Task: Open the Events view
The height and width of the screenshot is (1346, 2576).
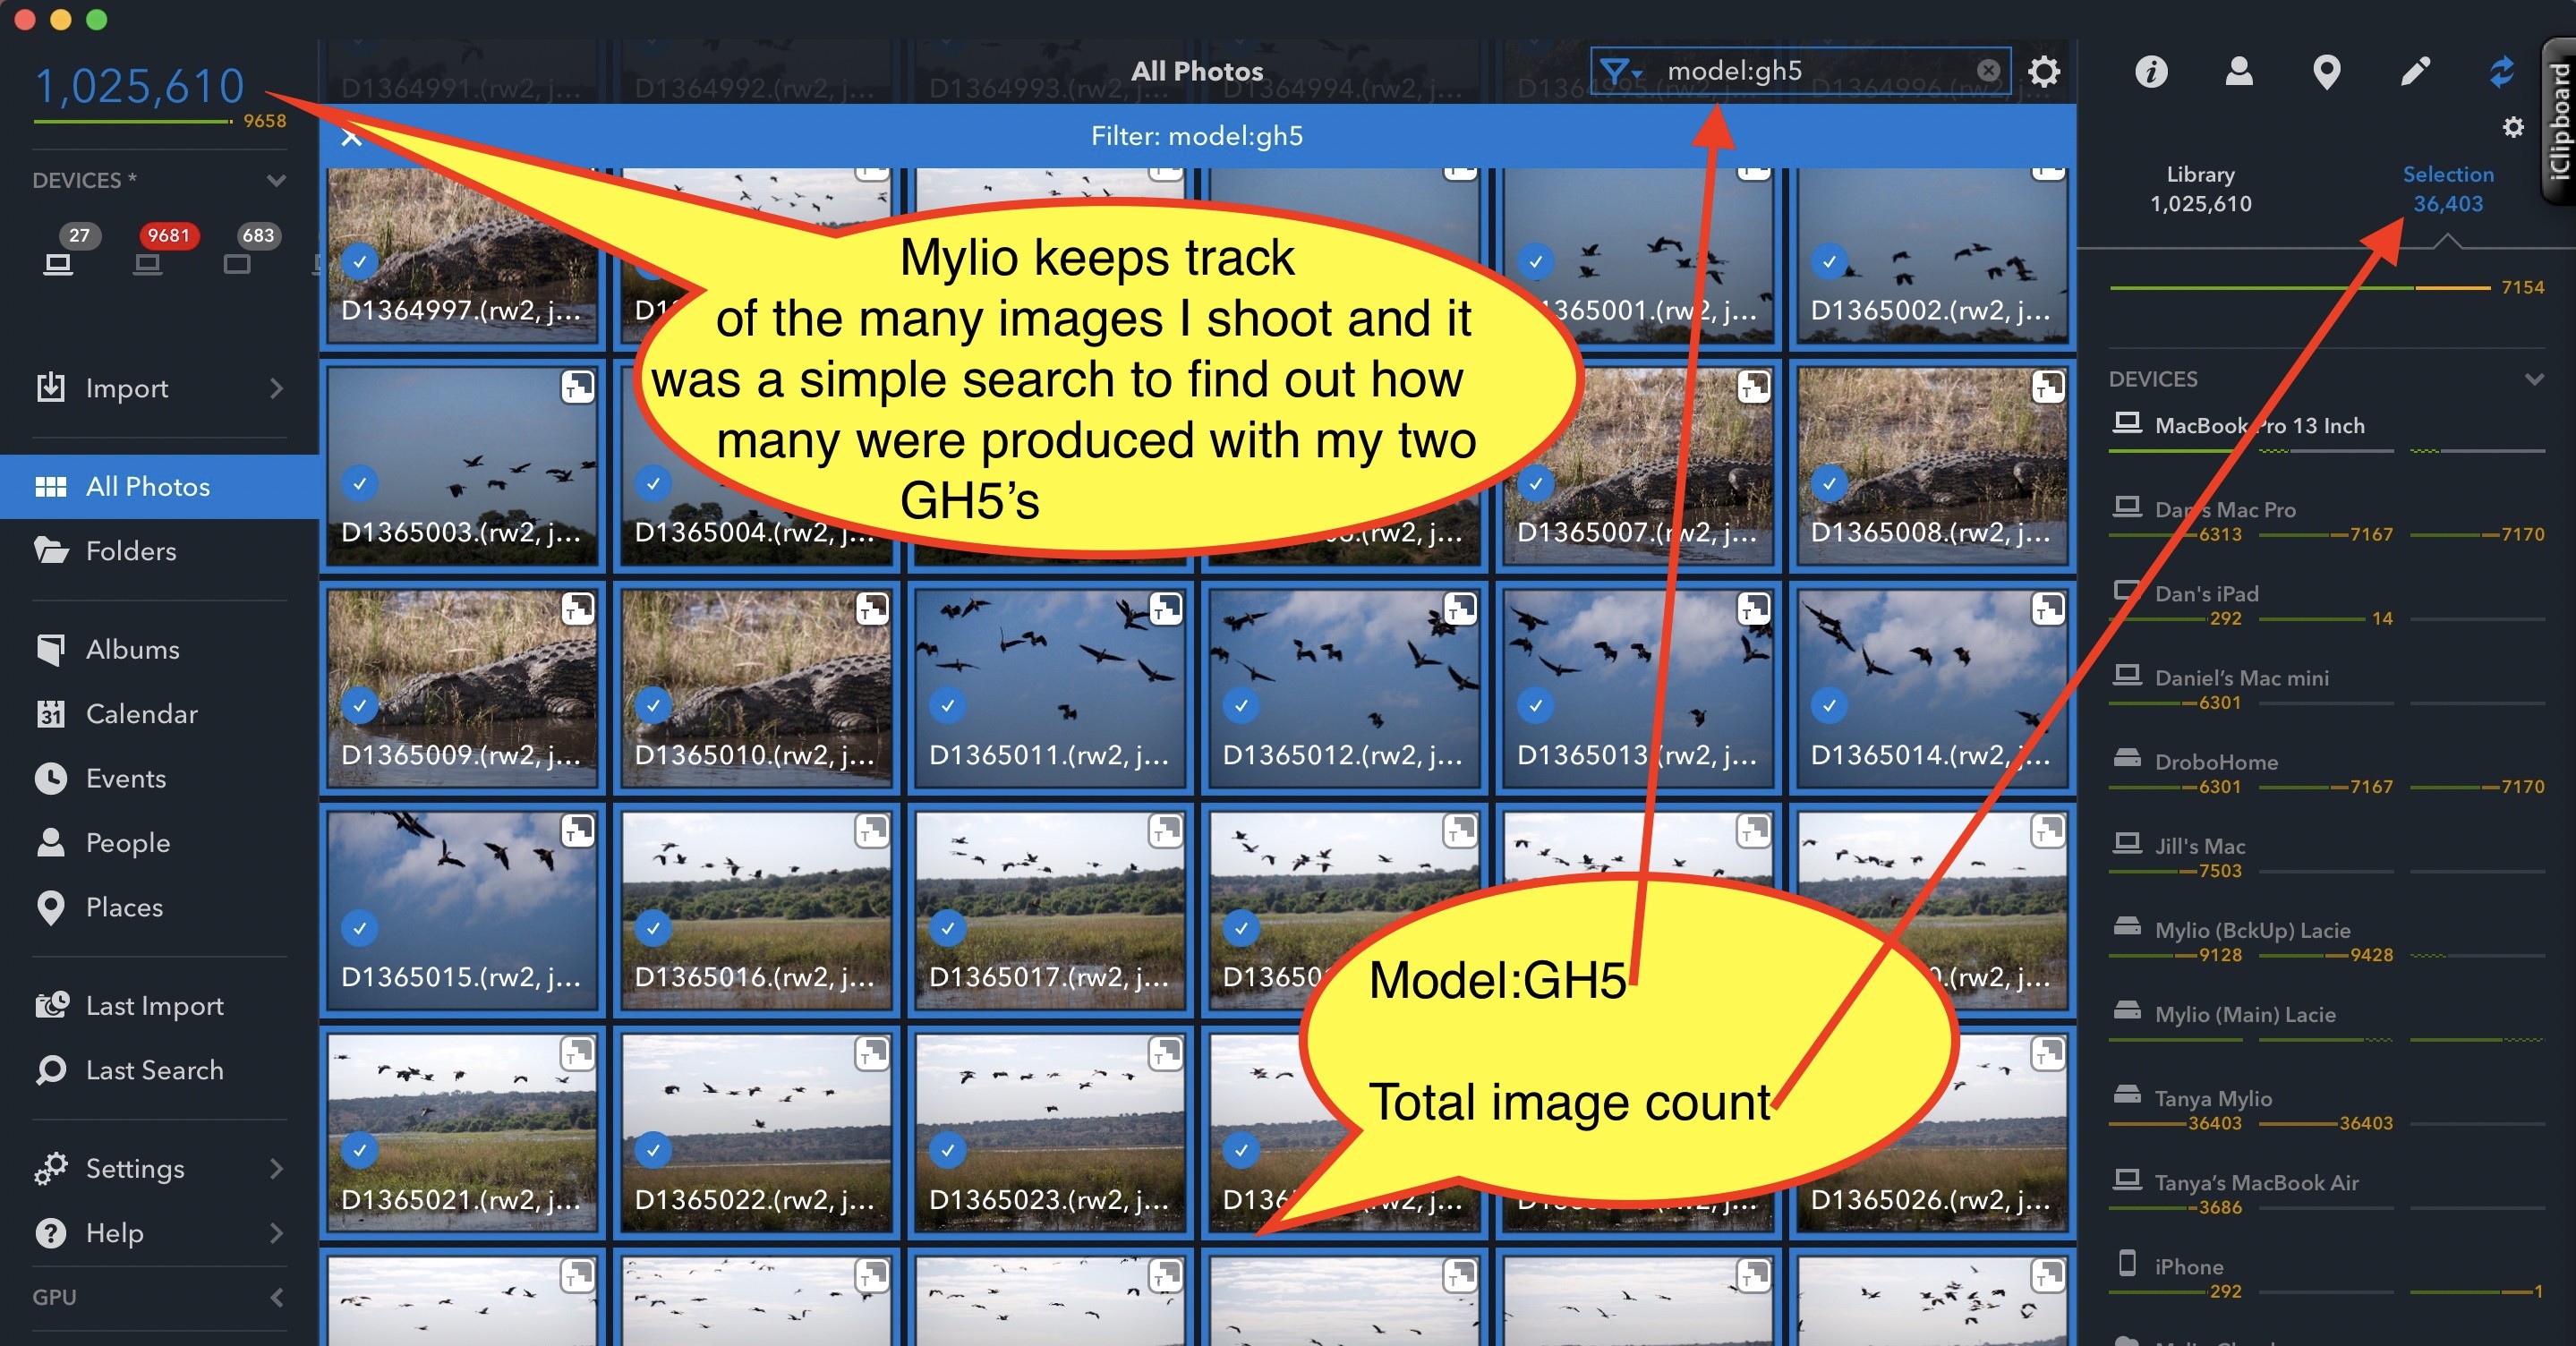Action: [x=159, y=778]
